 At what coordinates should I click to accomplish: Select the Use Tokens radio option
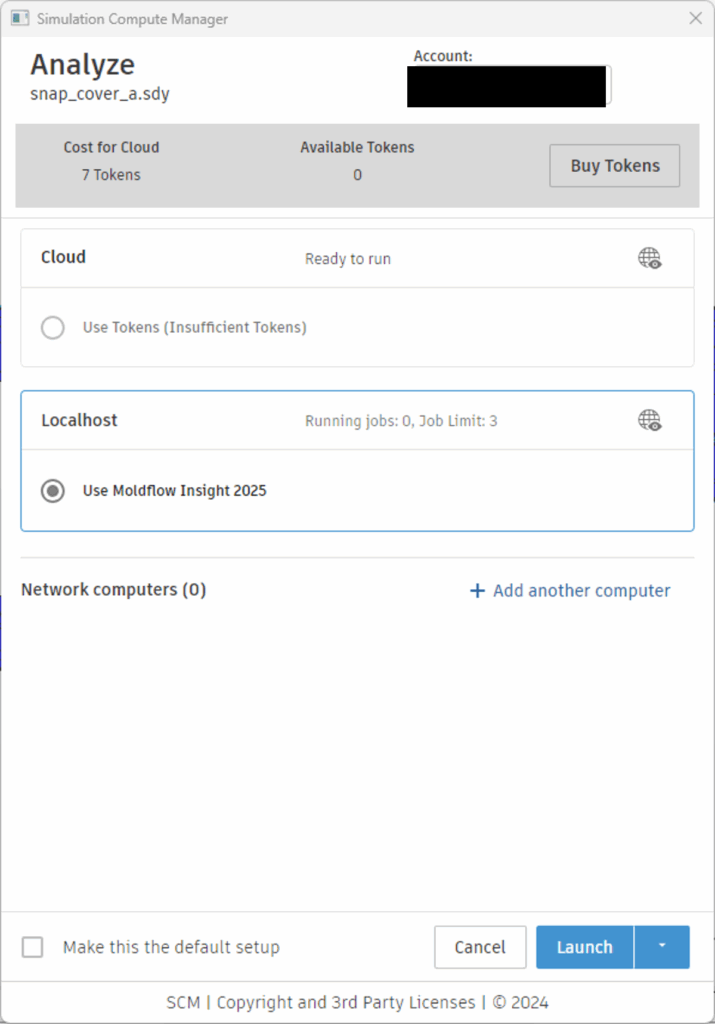pyautogui.click(x=53, y=327)
